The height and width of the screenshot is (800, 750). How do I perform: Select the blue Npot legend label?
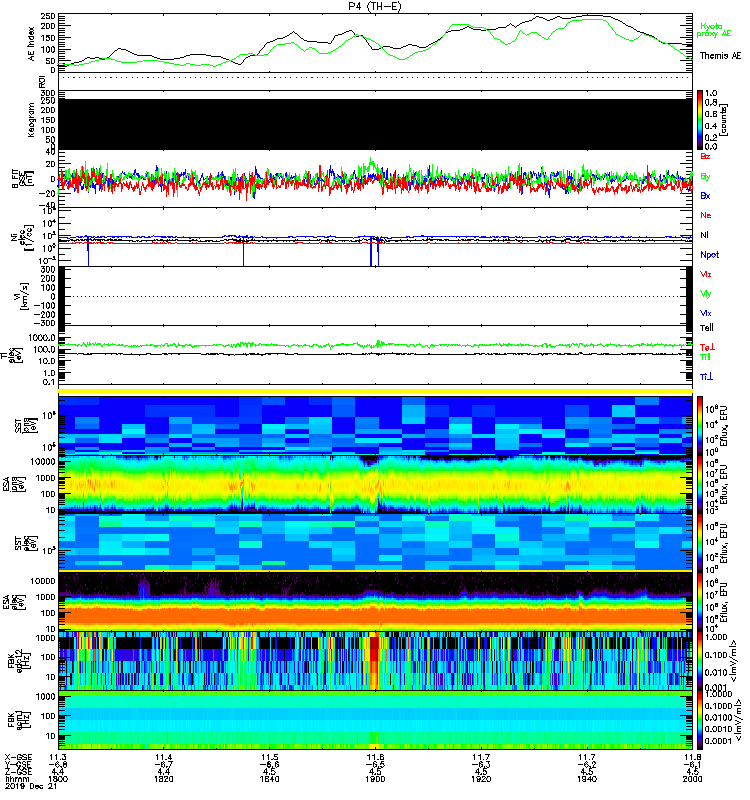pos(710,255)
